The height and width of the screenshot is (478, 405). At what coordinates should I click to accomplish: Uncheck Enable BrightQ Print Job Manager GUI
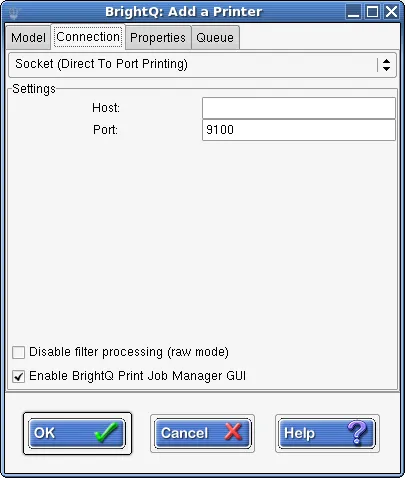pyautogui.click(x=18, y=376)
